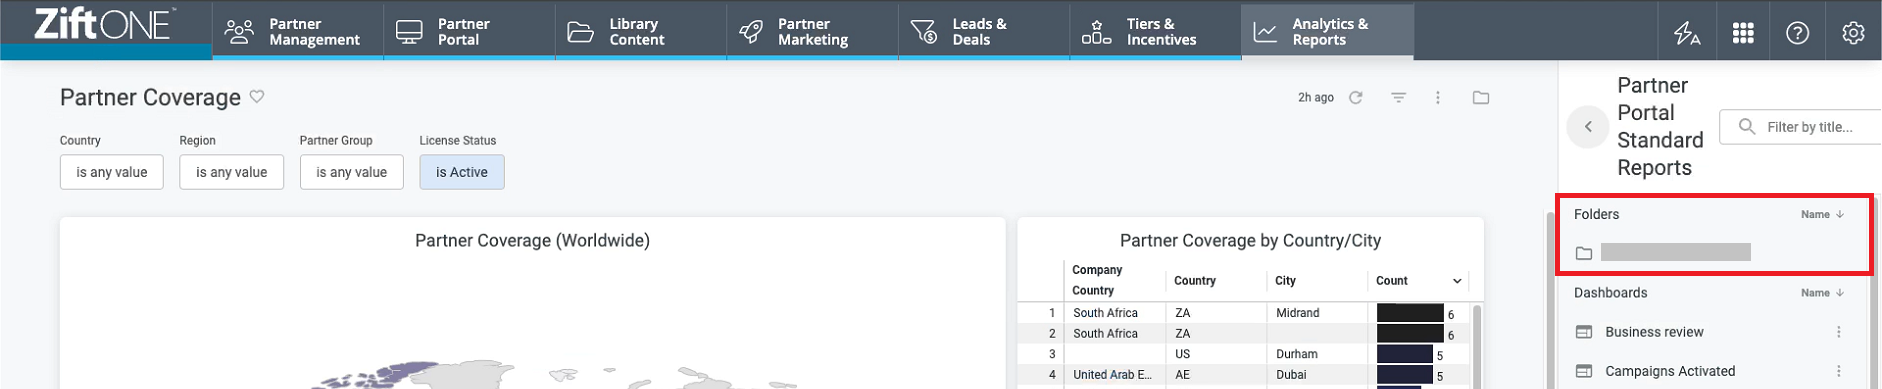Viewport: 1882px width, 389px height.
Task: Click the count bar for Durham
Action: 1405,354
